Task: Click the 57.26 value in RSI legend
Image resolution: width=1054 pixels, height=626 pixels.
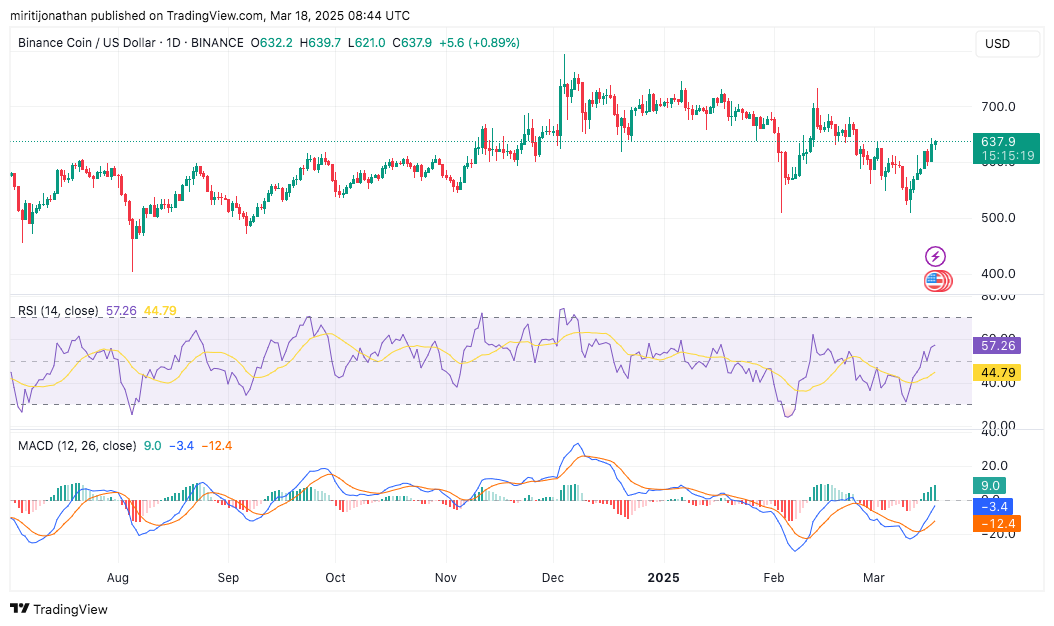Action: pyautogui.click(x=121, y=311)
